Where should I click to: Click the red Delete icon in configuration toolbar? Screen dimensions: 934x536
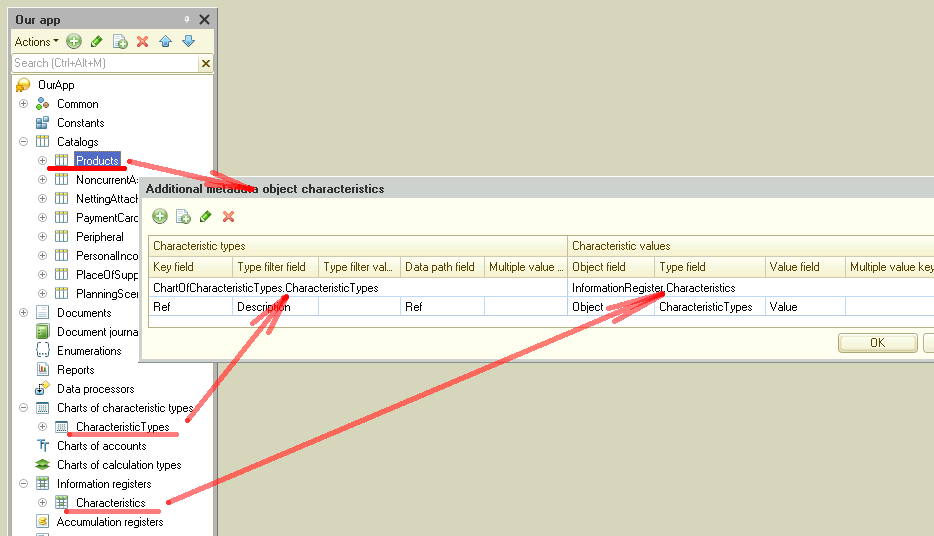click(x=142, y=42)
